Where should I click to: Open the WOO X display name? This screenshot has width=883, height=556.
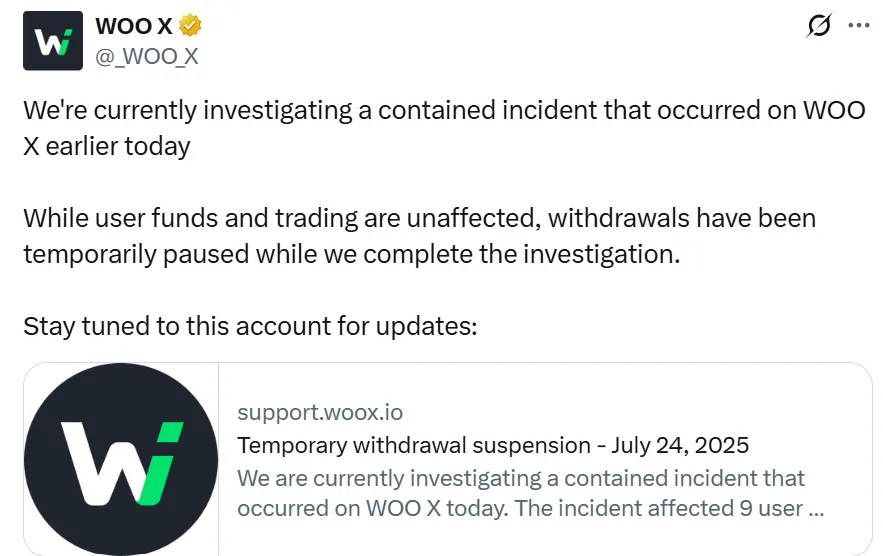tap(133, 27)
